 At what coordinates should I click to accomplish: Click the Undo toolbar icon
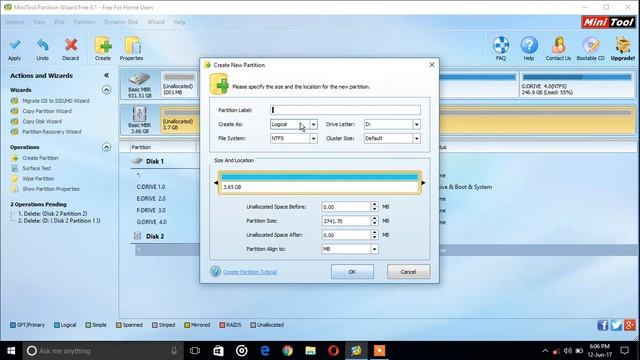[42, 45]
